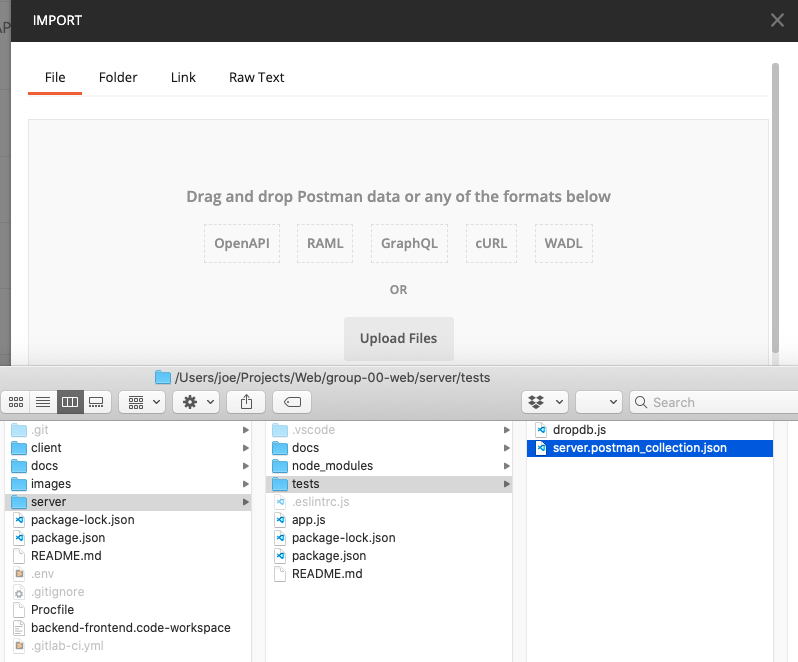798x662 pixels.
Task: Select backend-frontend.code-workspace file
Action: click(129, 627)
